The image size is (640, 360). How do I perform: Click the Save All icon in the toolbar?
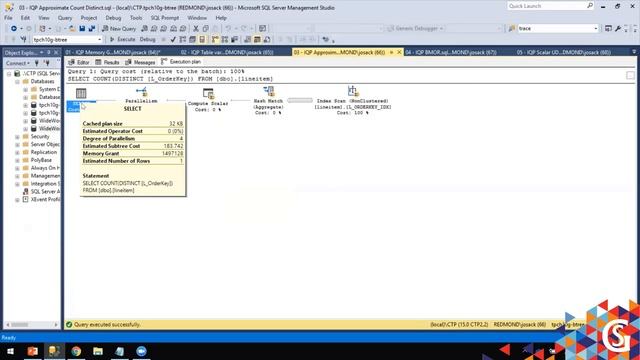pyautogui.click(x=92, y=29)
